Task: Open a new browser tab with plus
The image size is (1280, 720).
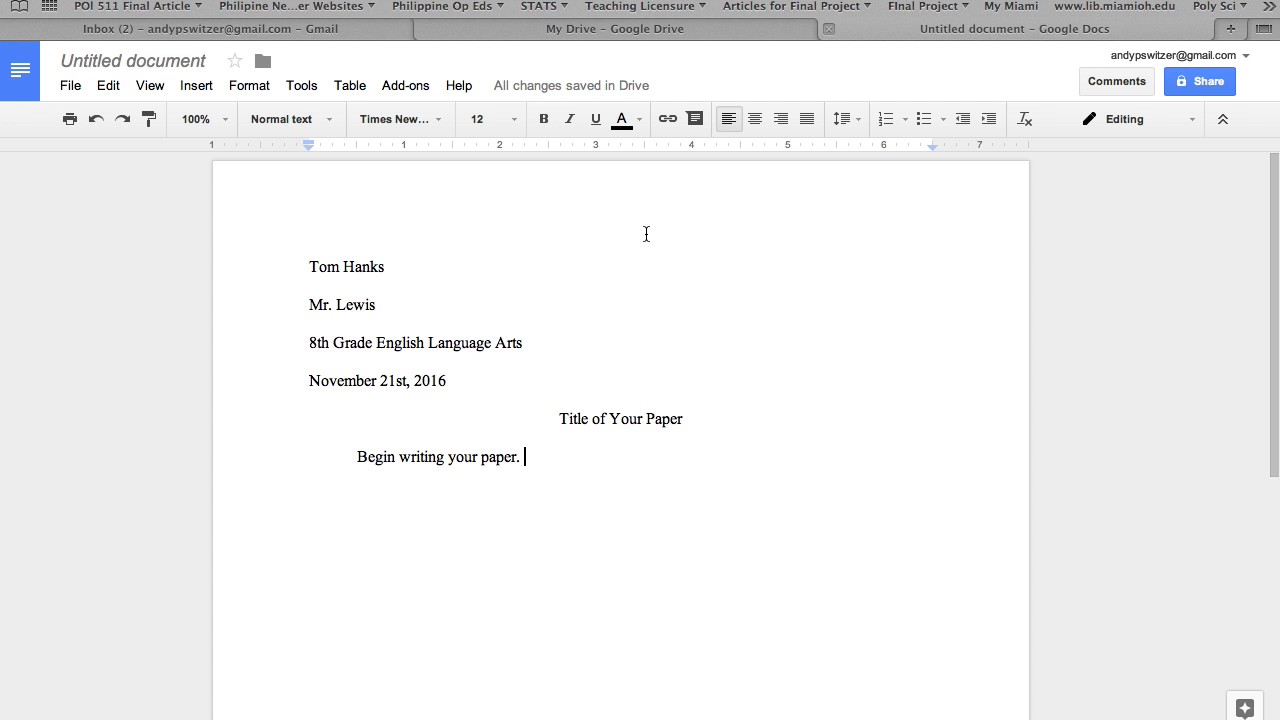Action: pyautogui.click(x=1231, y=29)
